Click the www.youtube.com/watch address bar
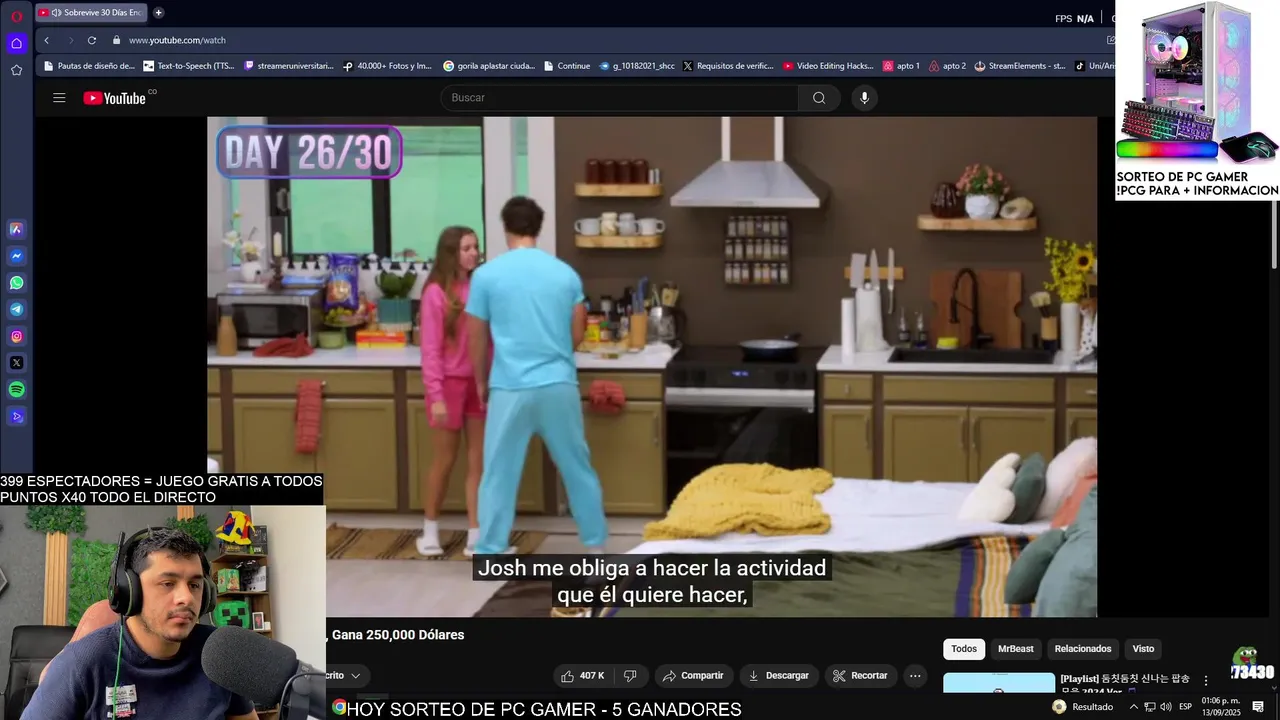Viewport: 1280px width, 720px height. coord(177,40)
